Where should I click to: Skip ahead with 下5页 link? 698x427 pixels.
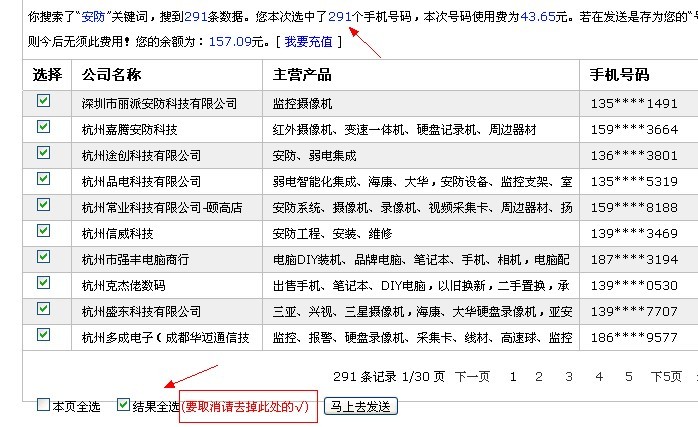665,377
